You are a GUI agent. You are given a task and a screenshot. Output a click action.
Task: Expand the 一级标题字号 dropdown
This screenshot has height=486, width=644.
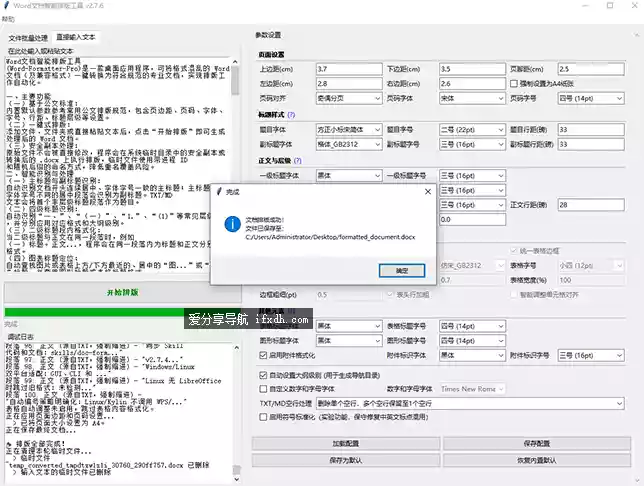click(x=472, y=175)
